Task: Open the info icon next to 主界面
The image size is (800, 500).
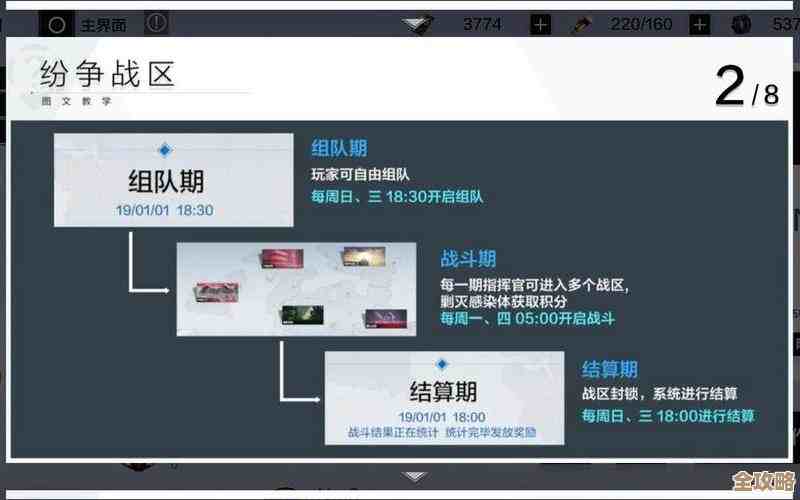Action: pyautogui.click(x=156, y=23)
